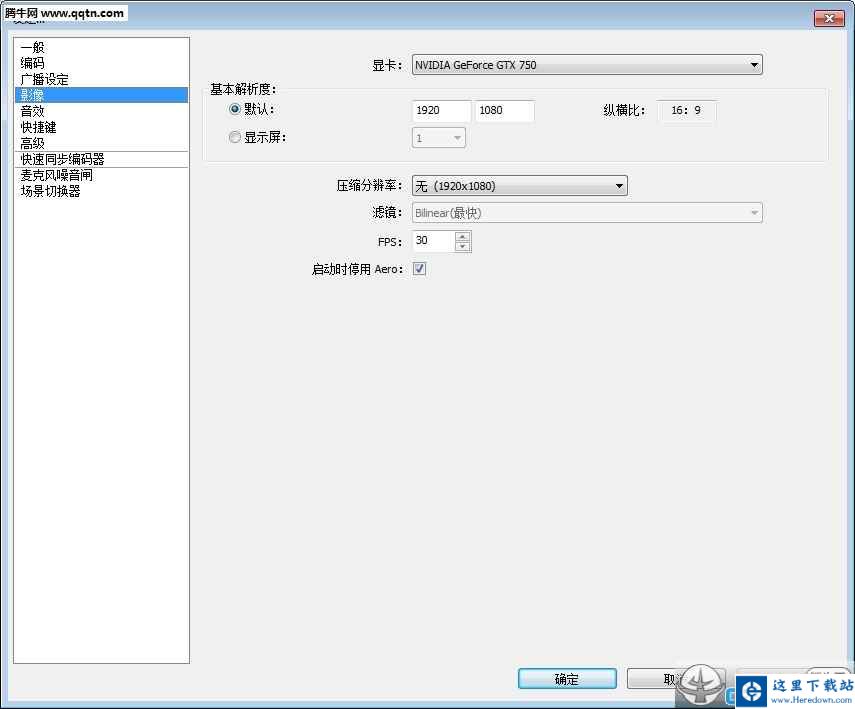Open the 显卡 NVIDIA GeForce dropdown
The width and height of the screenshot is (855, 709).
coord(587,65)
